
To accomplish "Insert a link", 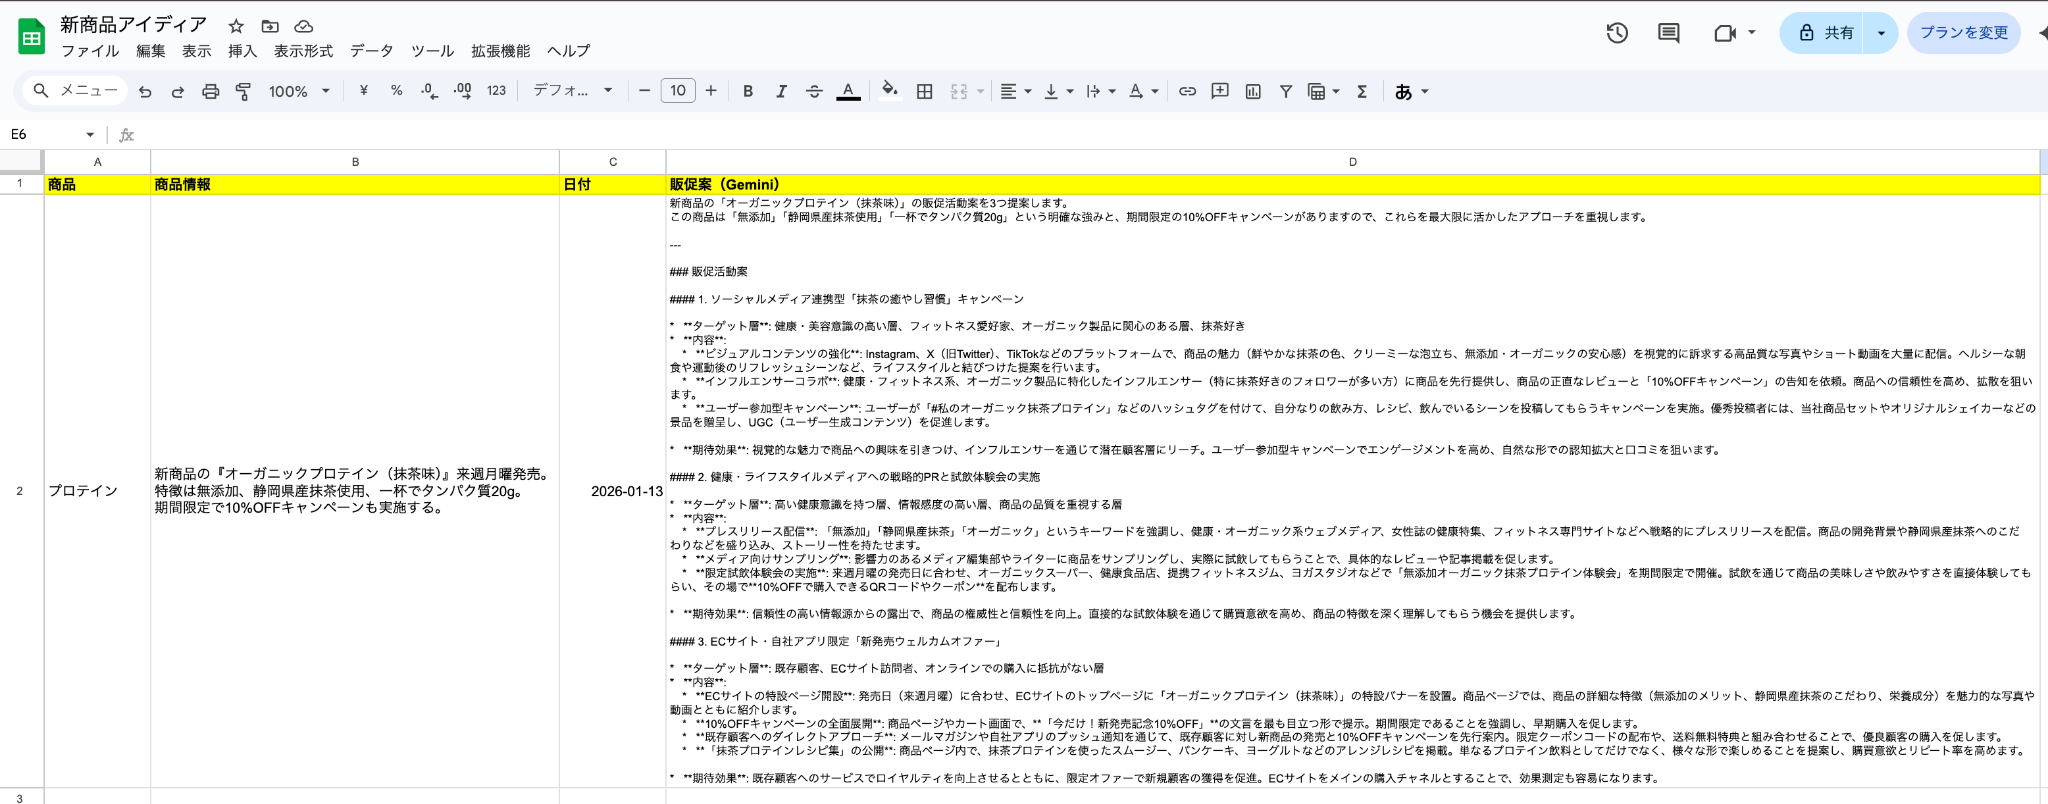I will click(x=1187, y=91).
